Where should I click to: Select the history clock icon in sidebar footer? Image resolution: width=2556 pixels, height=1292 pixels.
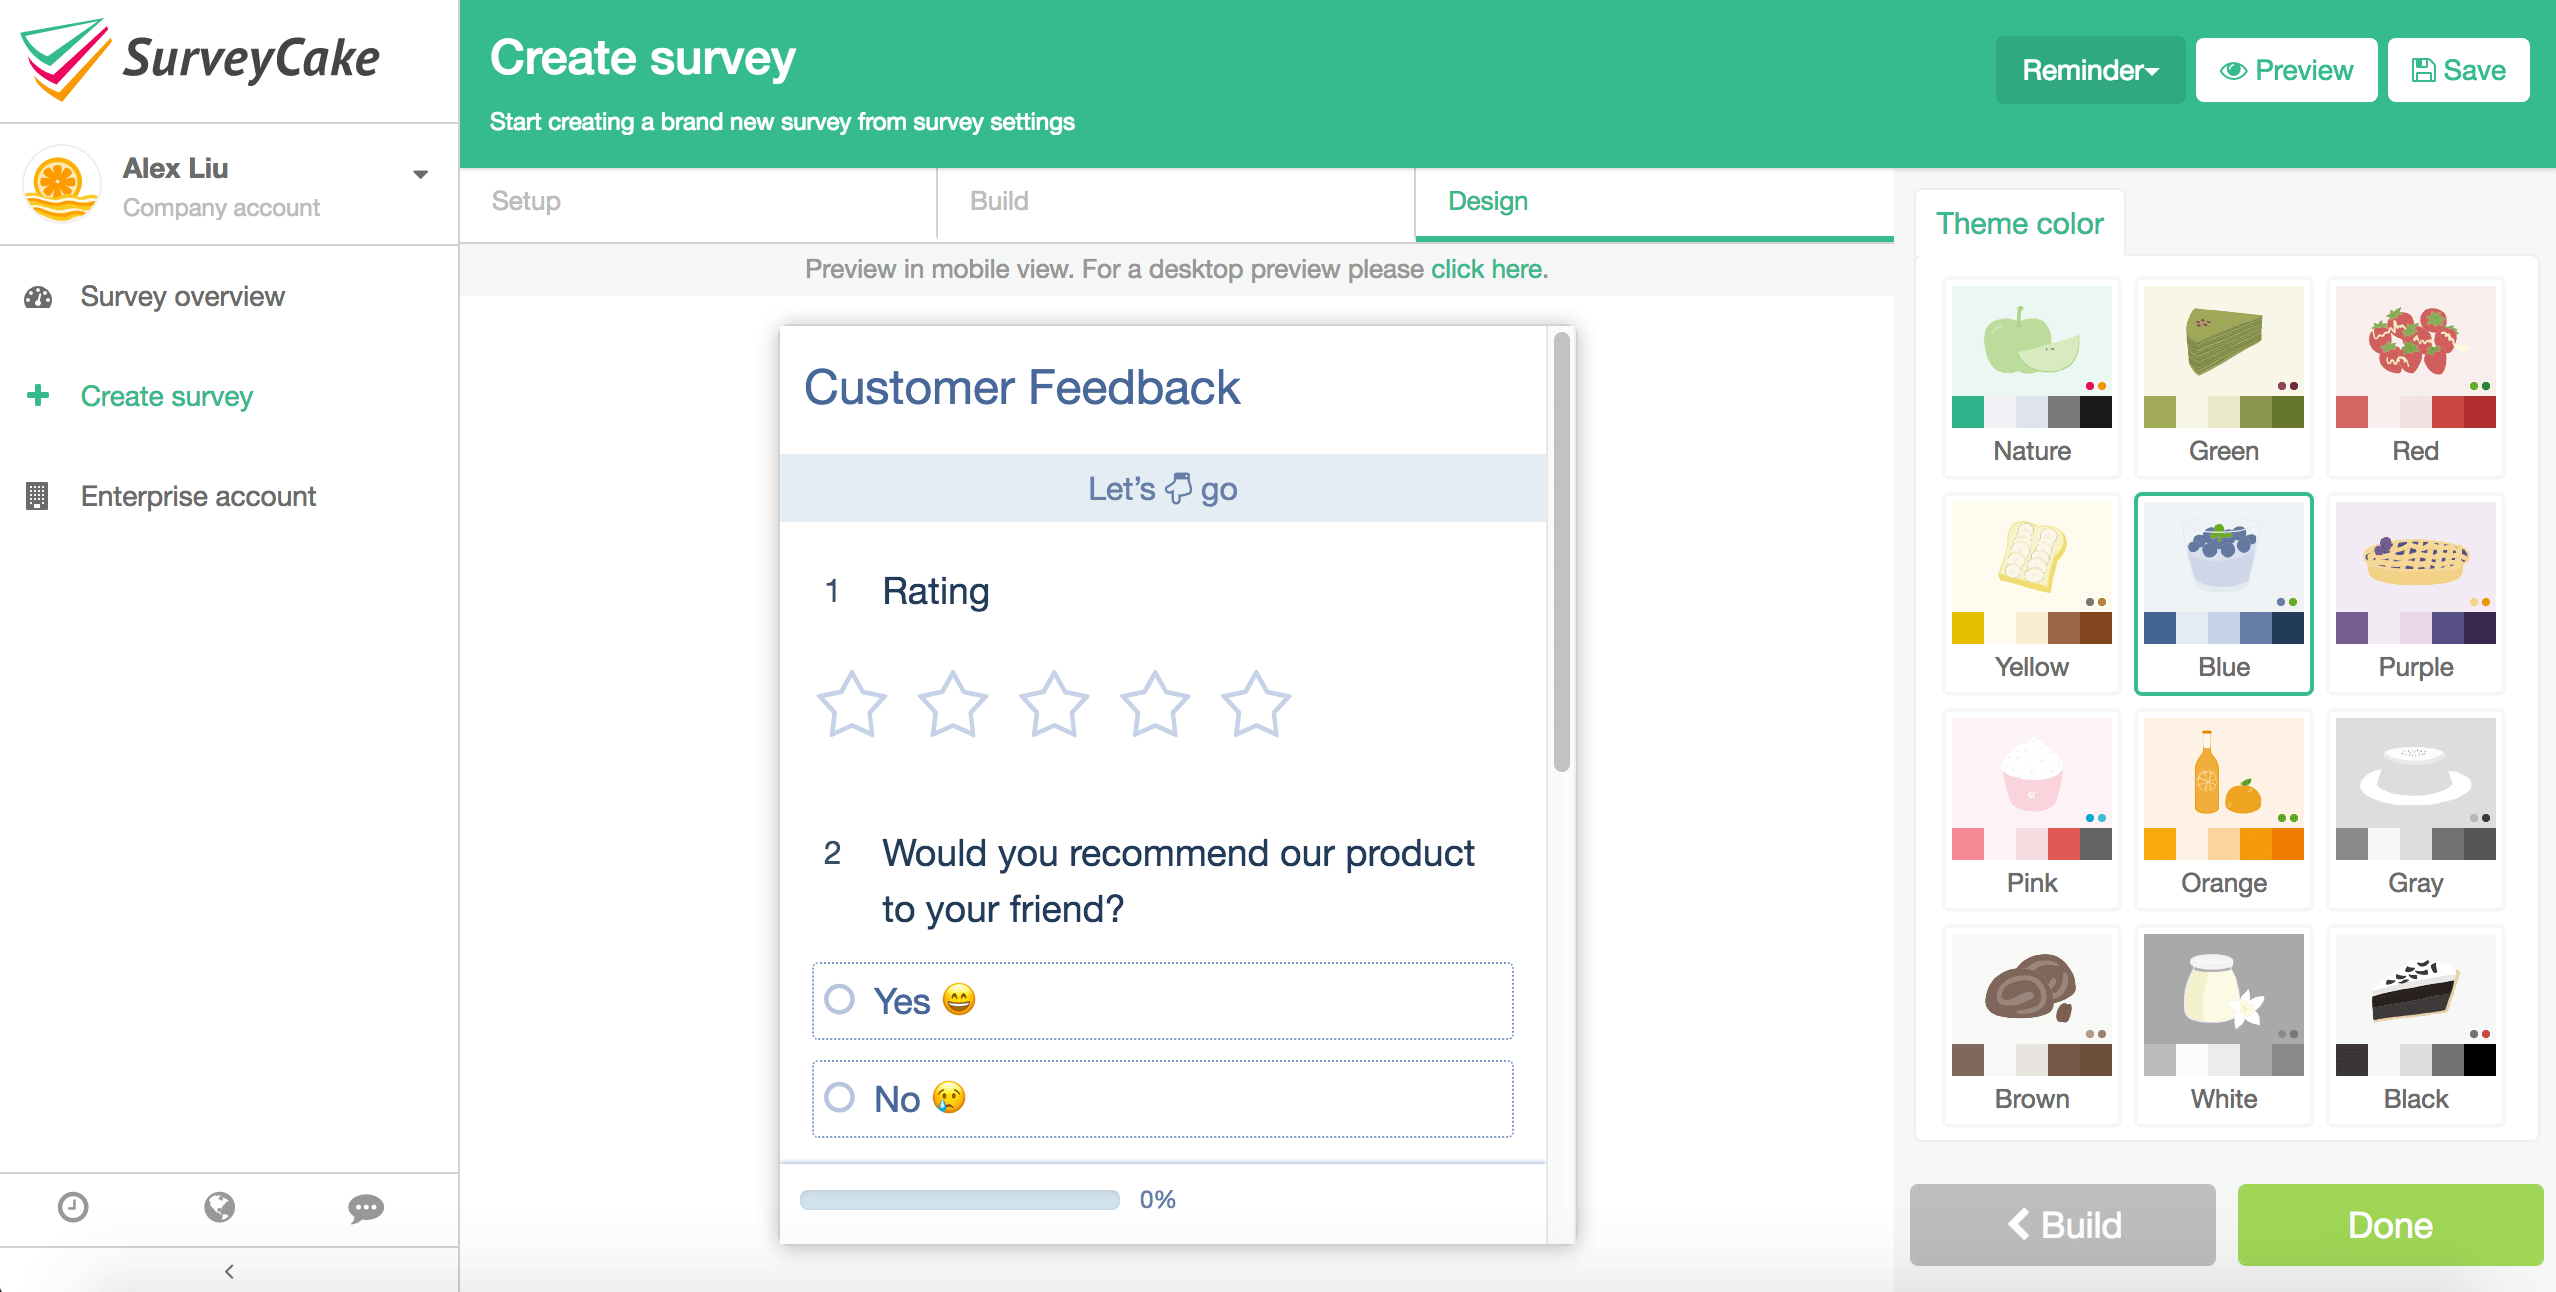(x=75, y=1209)
